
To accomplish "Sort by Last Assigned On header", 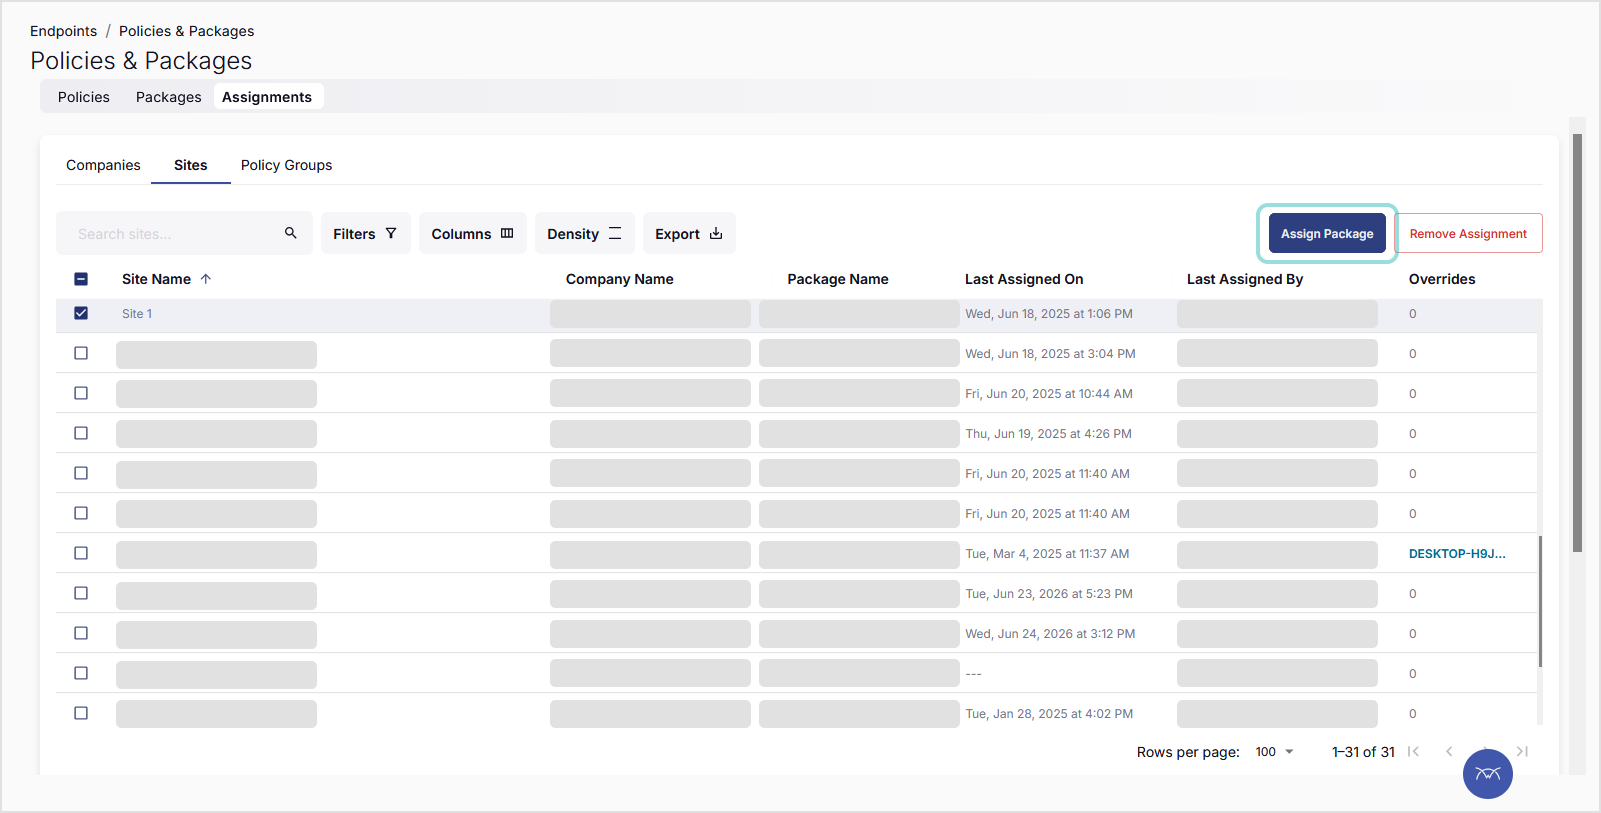I will point(1024,279).
